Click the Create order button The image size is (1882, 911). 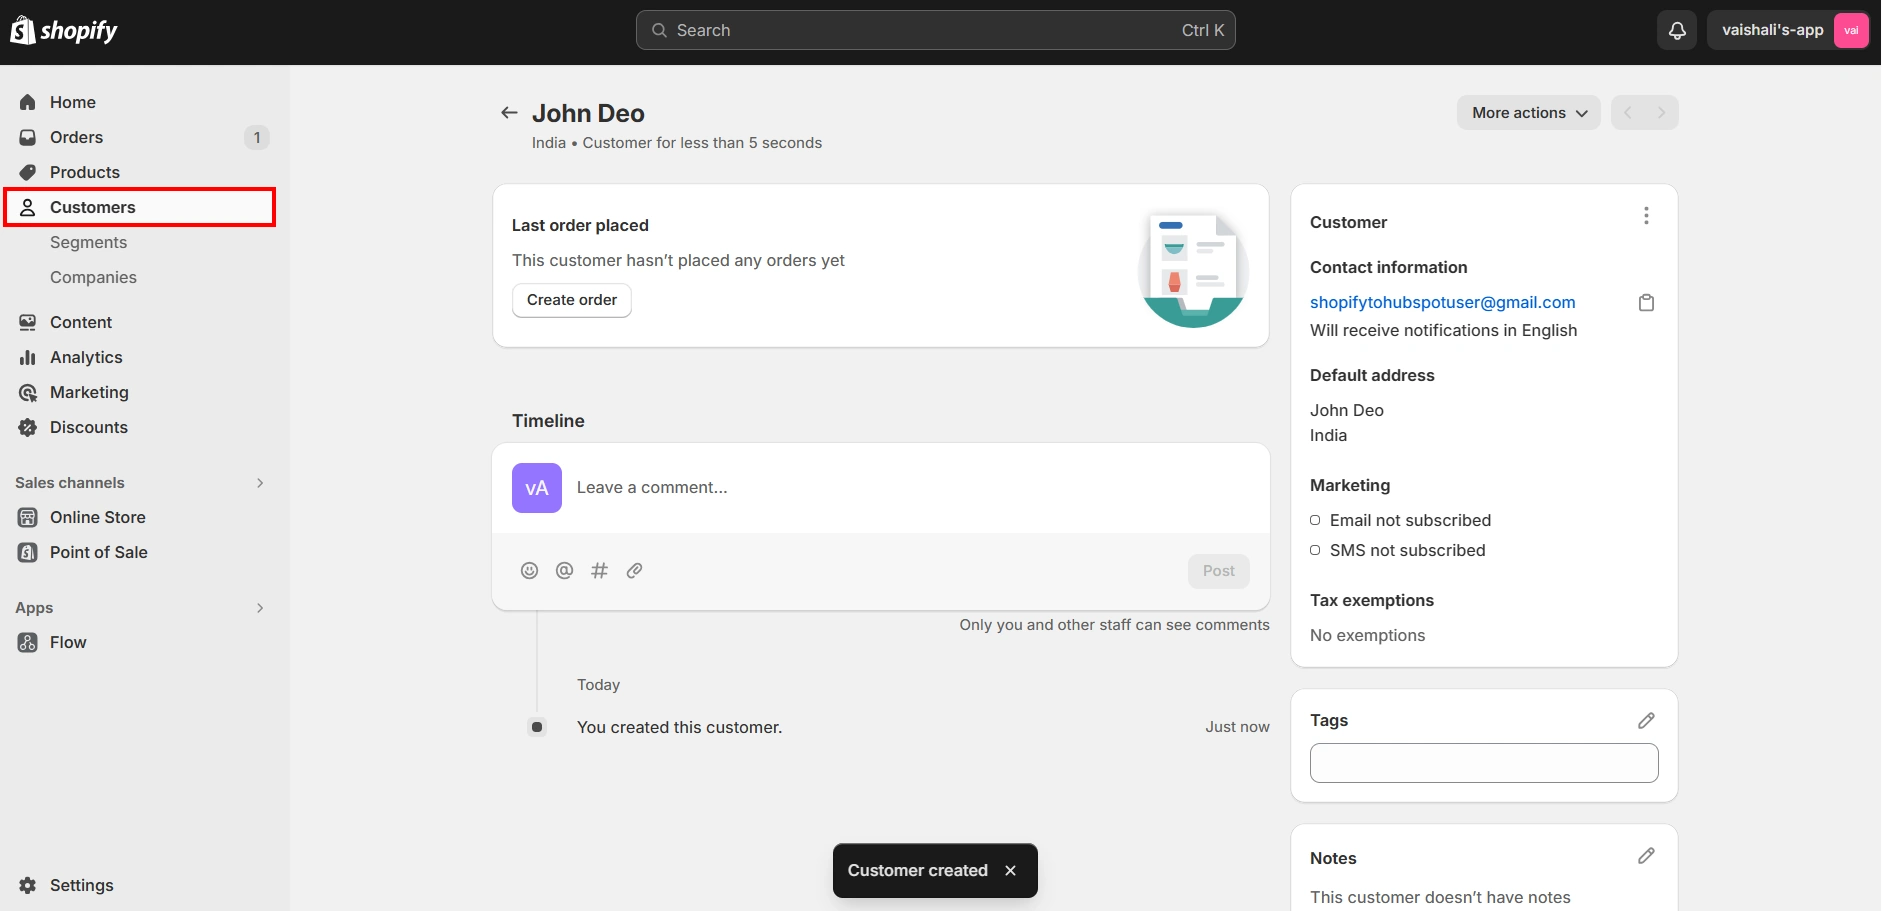click(571, 300)
